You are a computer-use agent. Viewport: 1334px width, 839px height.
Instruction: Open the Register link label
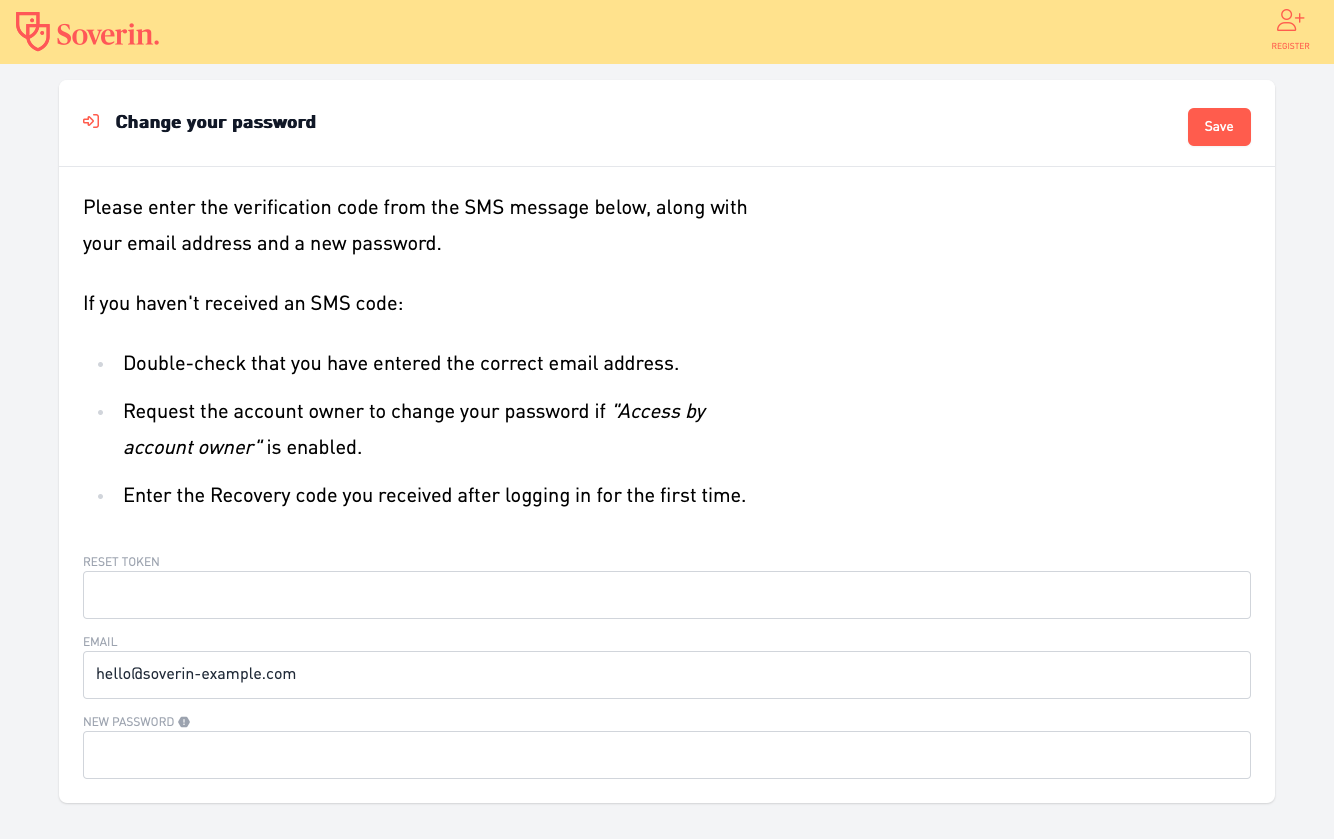(x=1290, y=46)
